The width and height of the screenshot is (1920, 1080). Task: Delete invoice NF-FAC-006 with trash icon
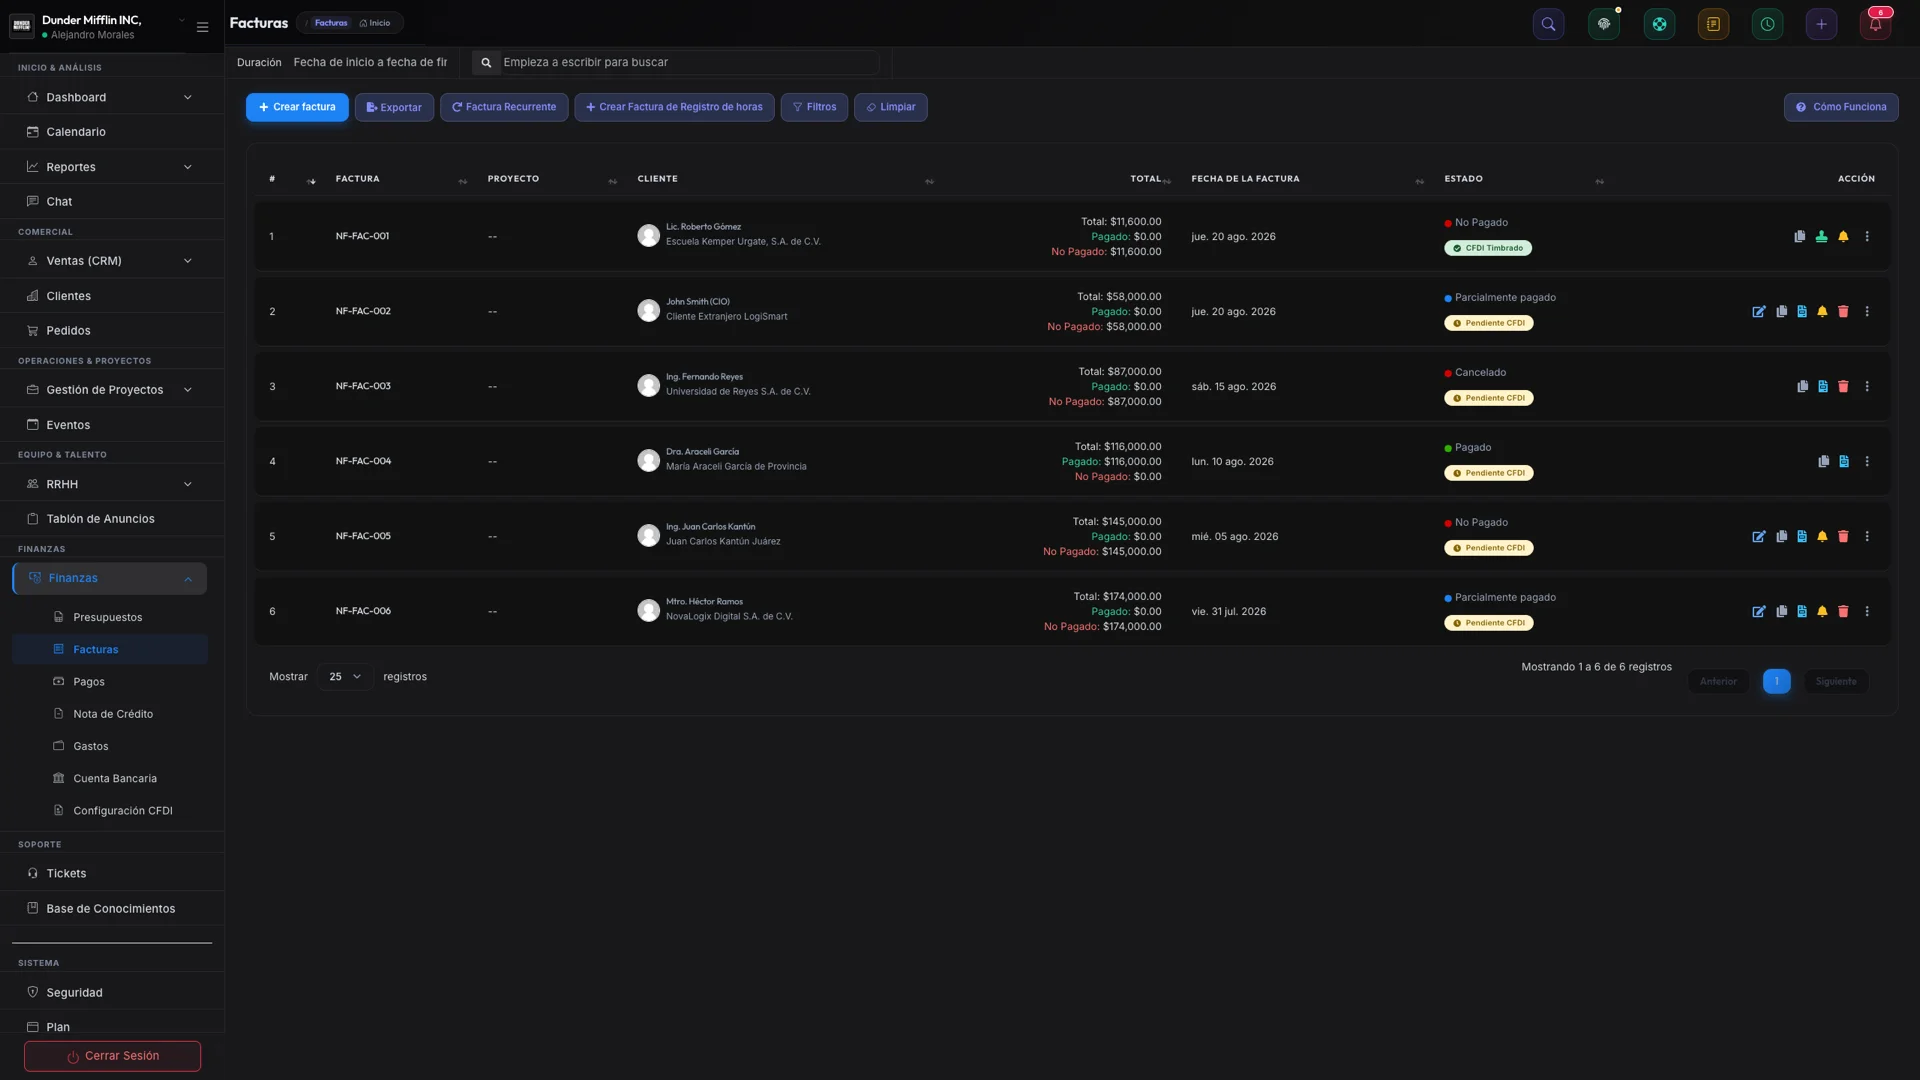(1843, 612)
